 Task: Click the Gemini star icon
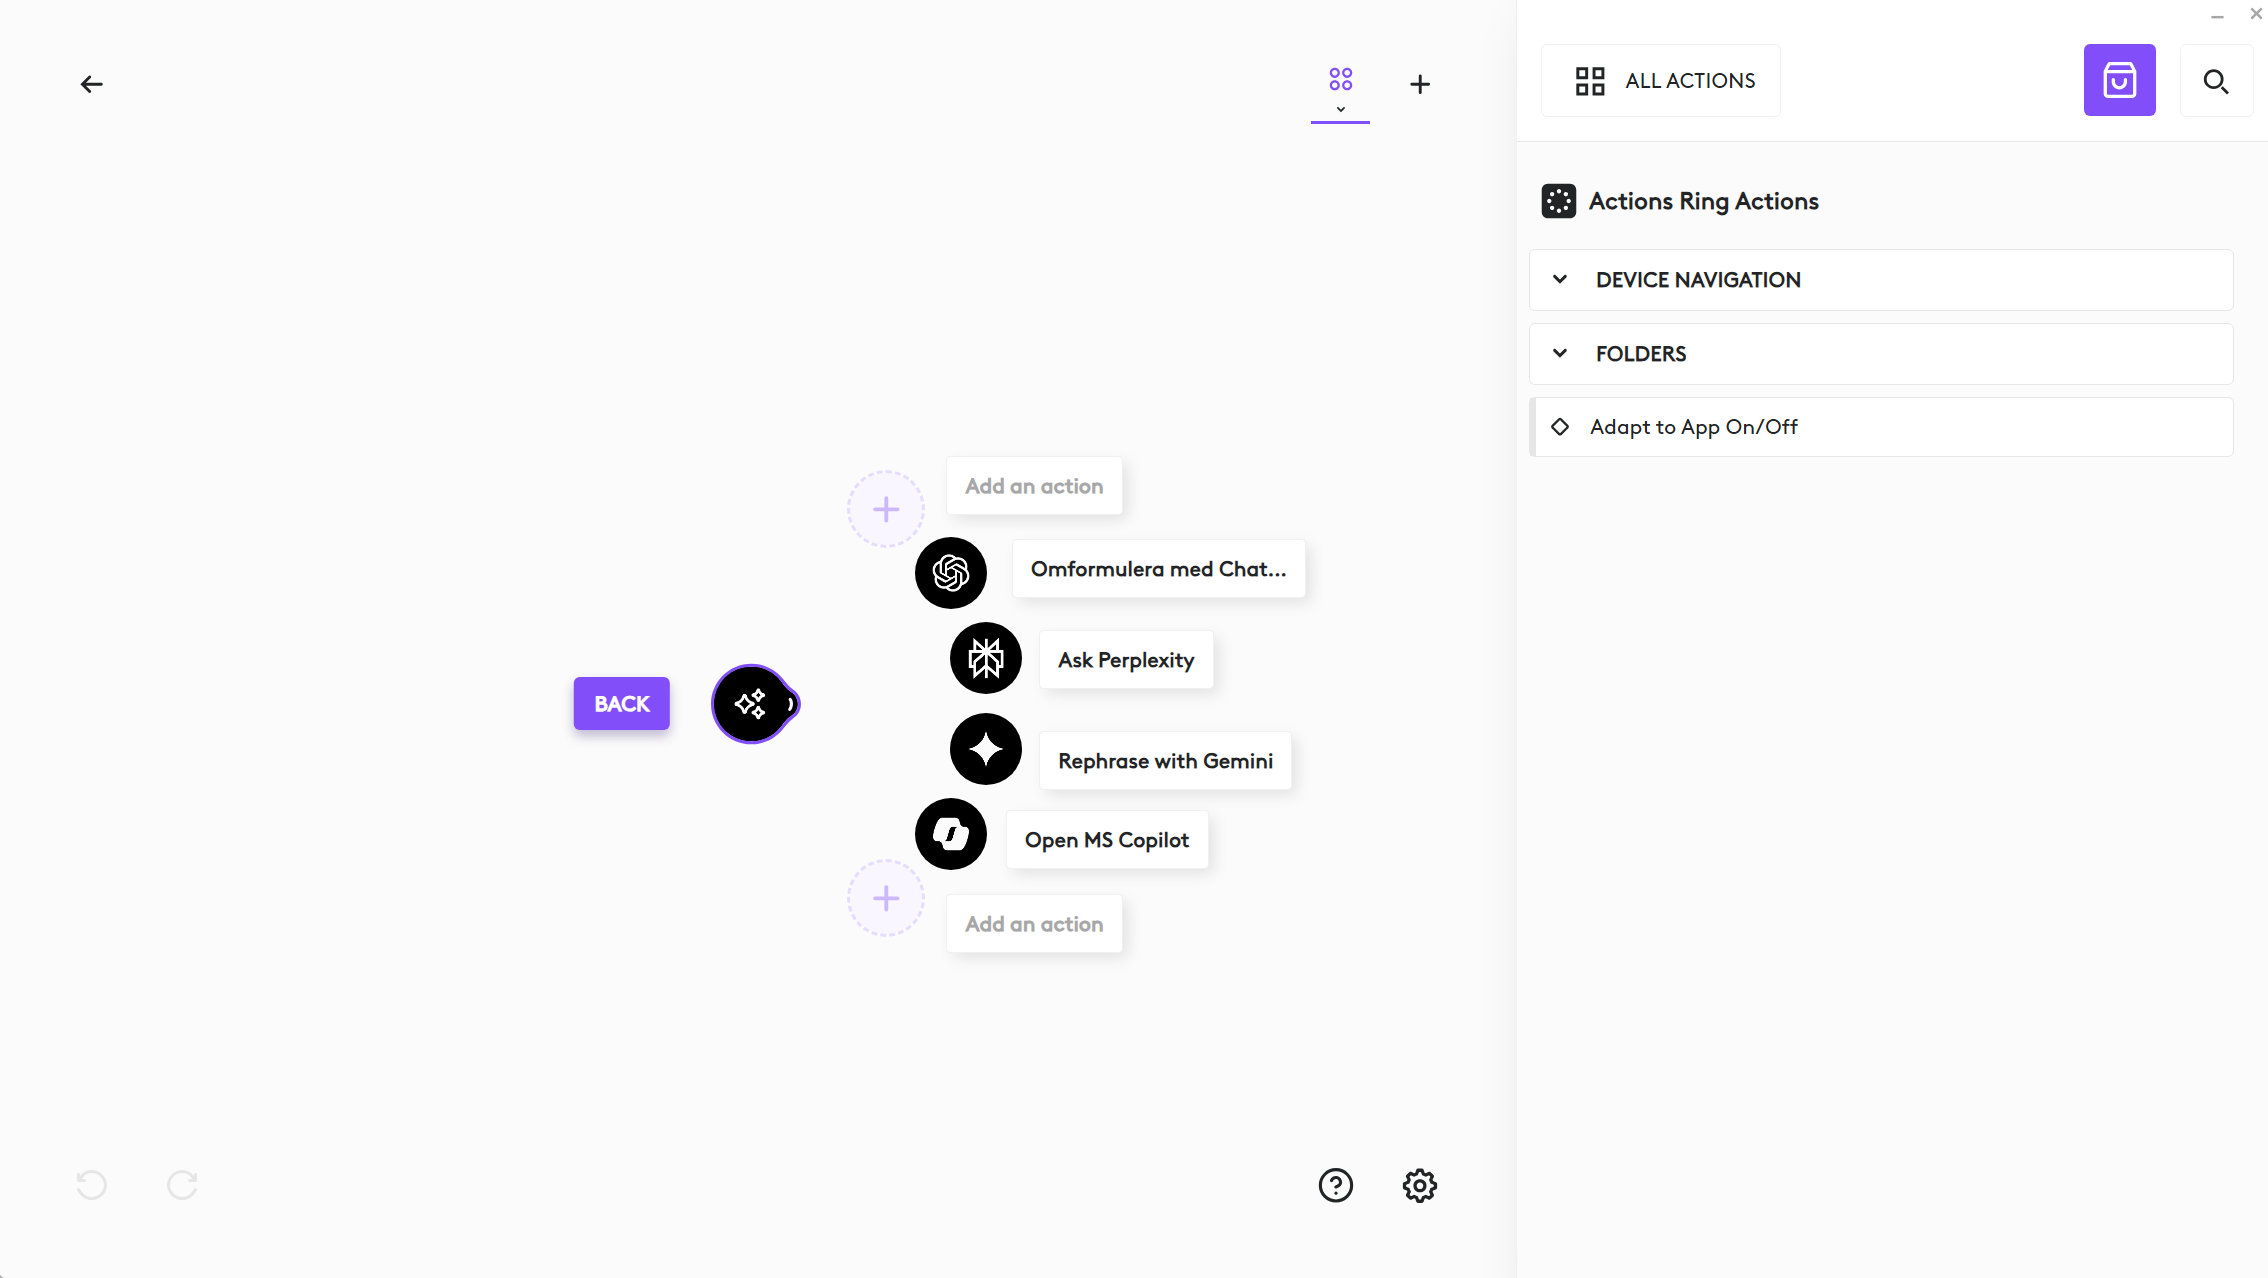[x=985, y=749]
